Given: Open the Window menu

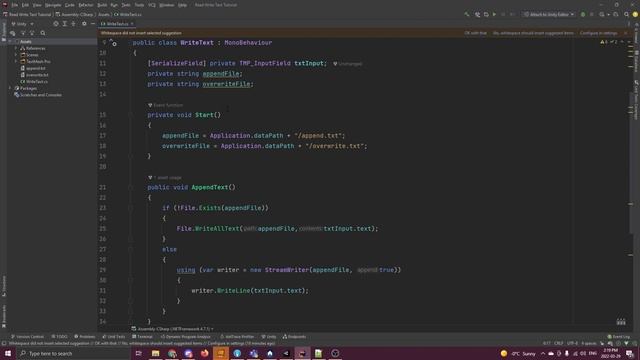Looking at the screenshot, I should 167,5.
